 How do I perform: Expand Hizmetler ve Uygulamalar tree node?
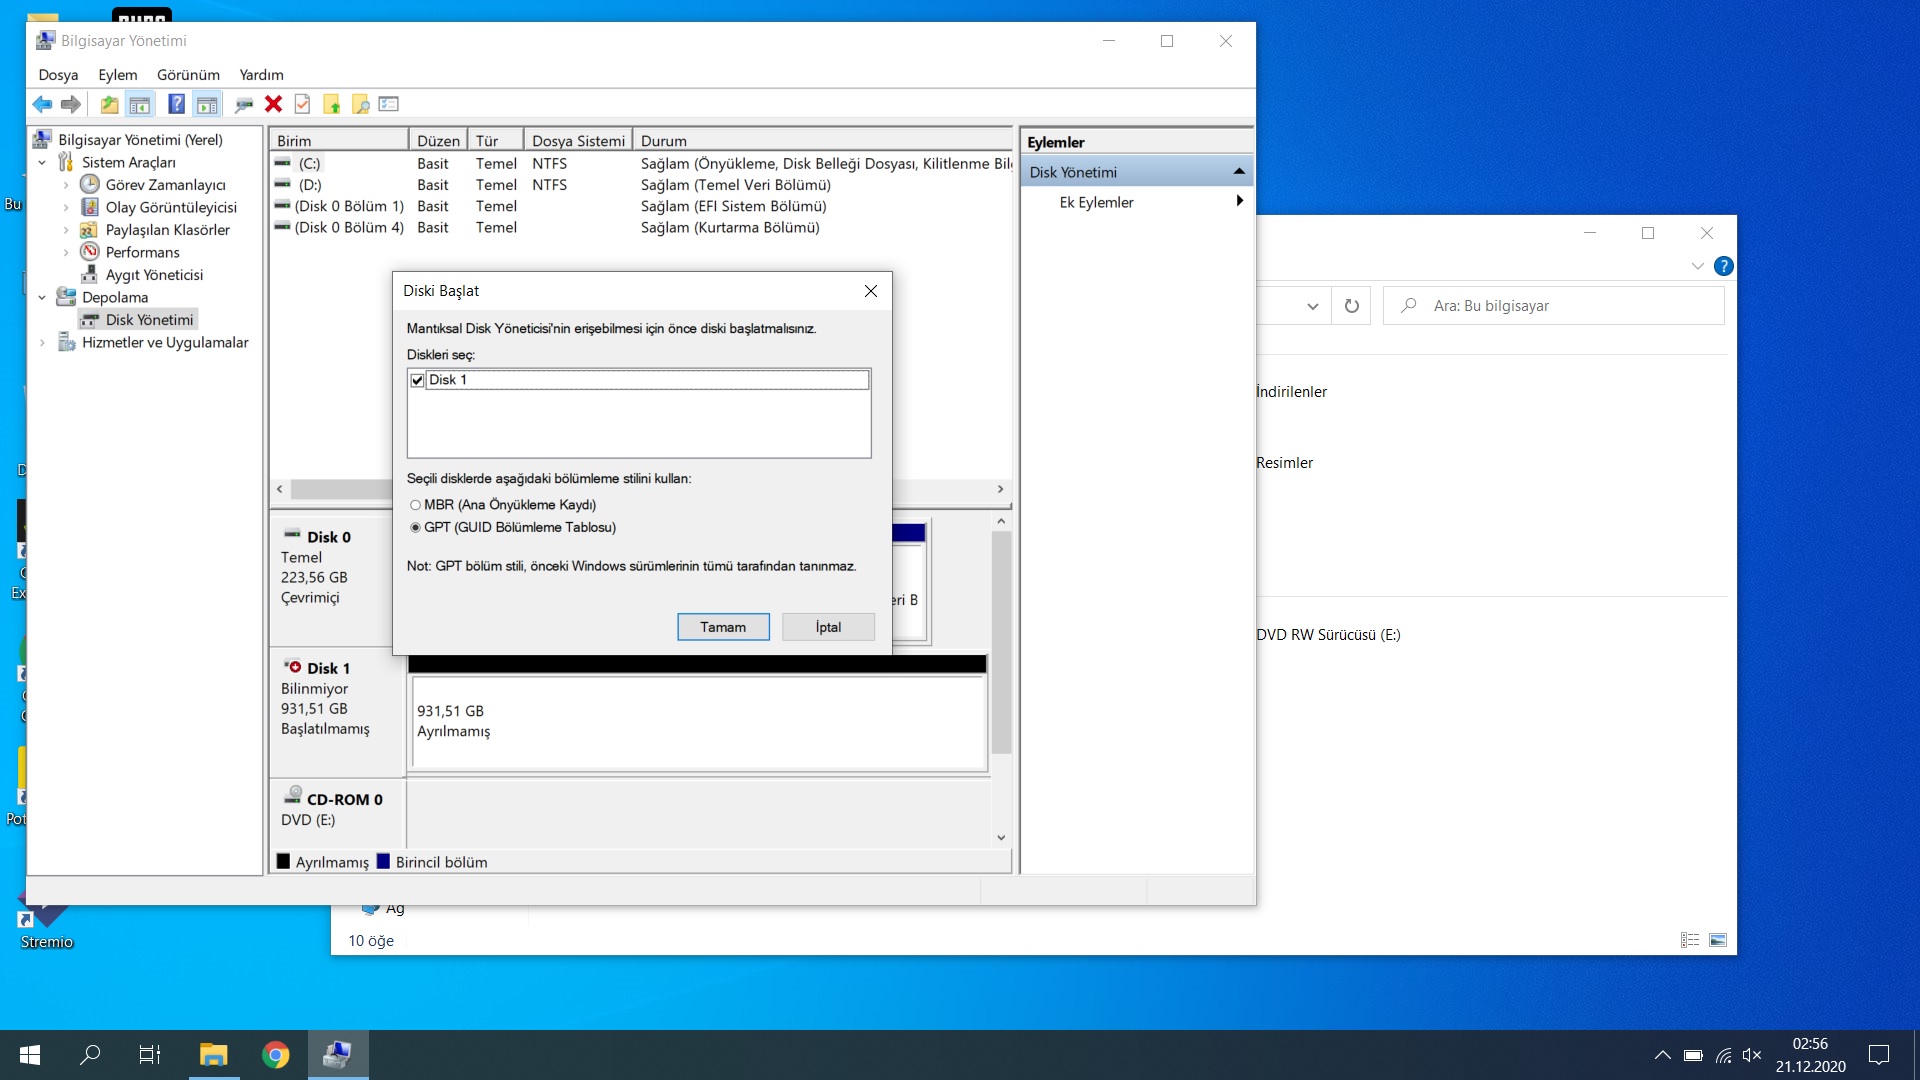(x=42, y=342)
